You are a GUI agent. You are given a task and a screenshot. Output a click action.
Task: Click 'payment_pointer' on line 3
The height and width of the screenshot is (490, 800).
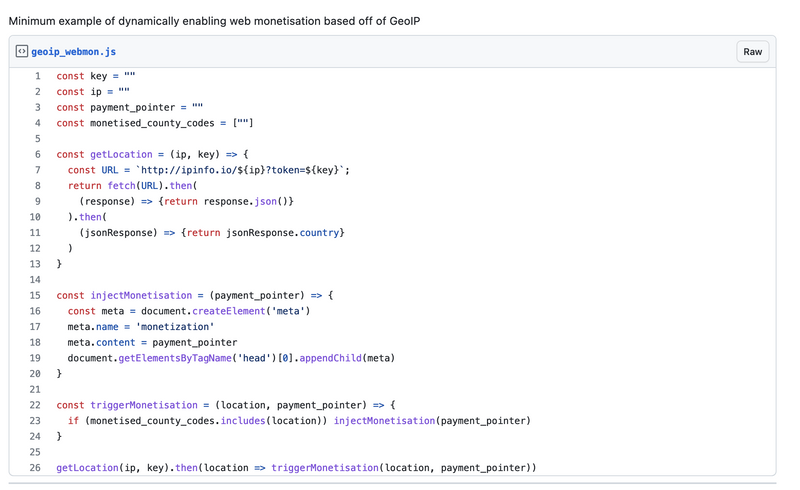(x=133, y=107)
